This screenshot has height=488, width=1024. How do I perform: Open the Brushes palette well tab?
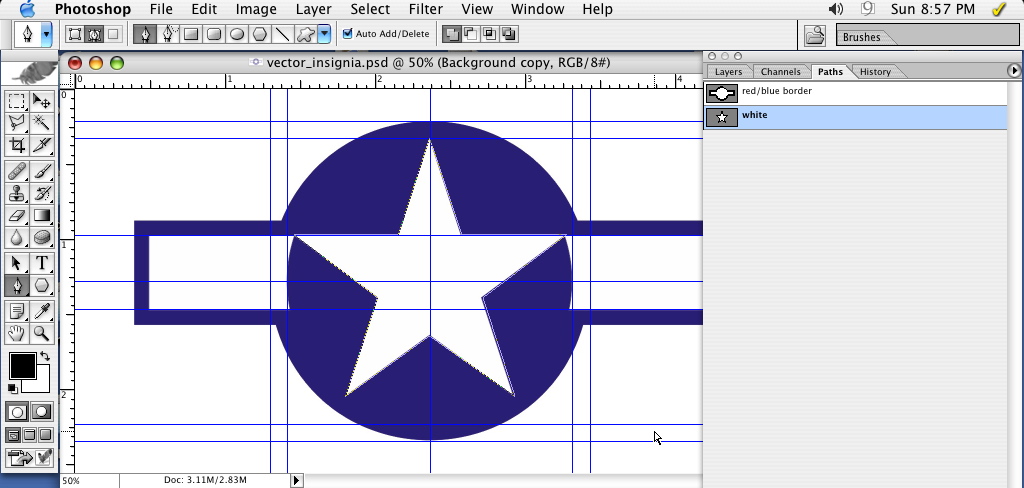[x=861, y=37]
